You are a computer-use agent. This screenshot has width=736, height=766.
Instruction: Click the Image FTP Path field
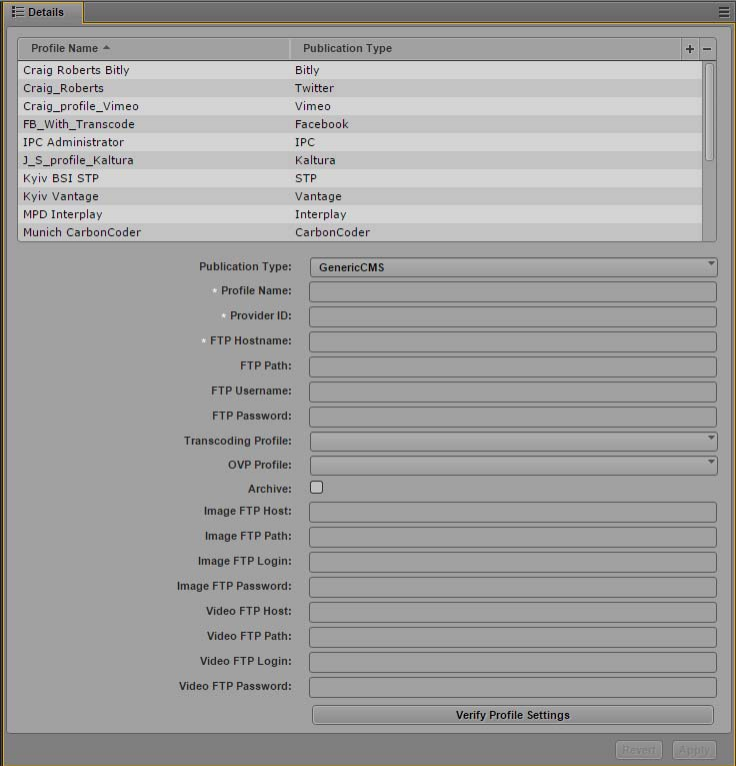(x=513, y=537)
